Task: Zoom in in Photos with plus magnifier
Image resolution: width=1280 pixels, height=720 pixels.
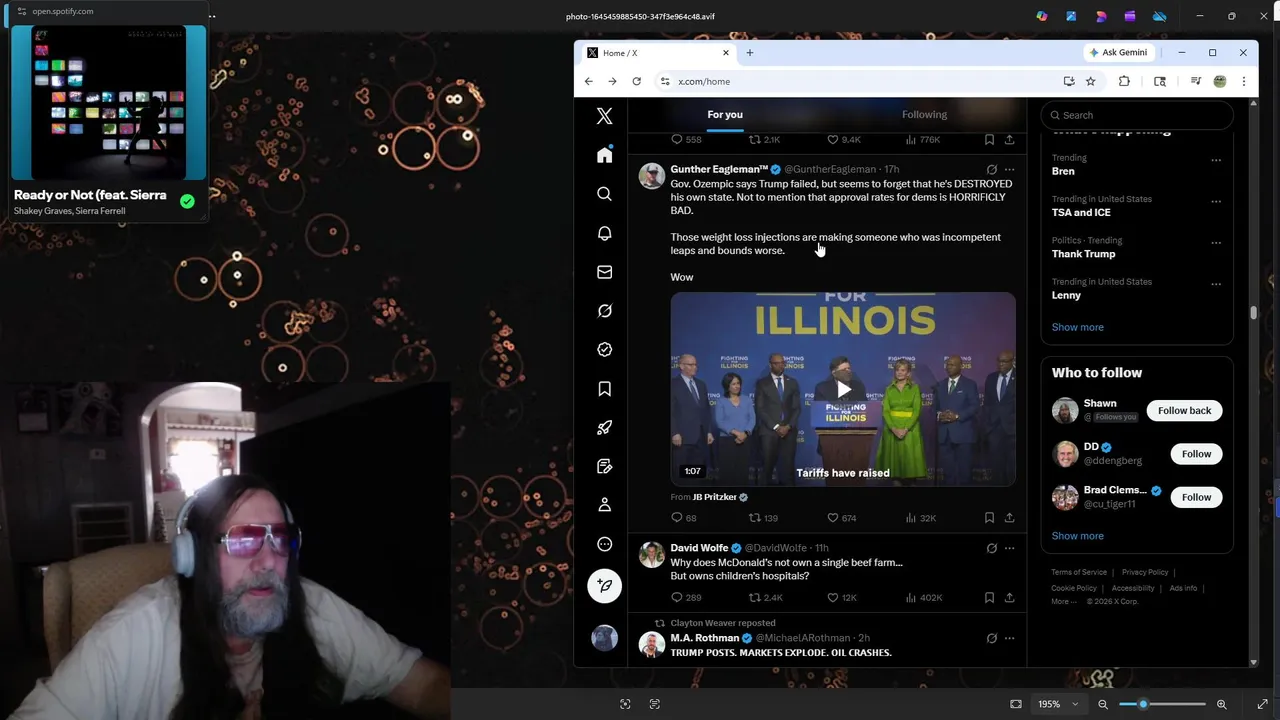Action: click(1221, 704)
